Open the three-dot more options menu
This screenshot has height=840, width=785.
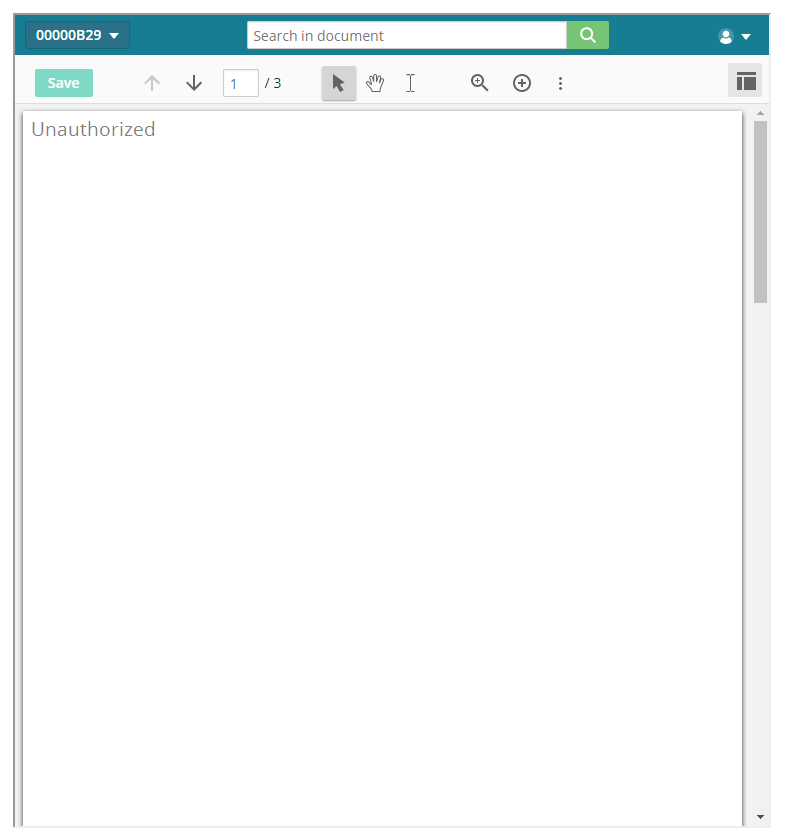pyautogui.click(x=560, y=83)
